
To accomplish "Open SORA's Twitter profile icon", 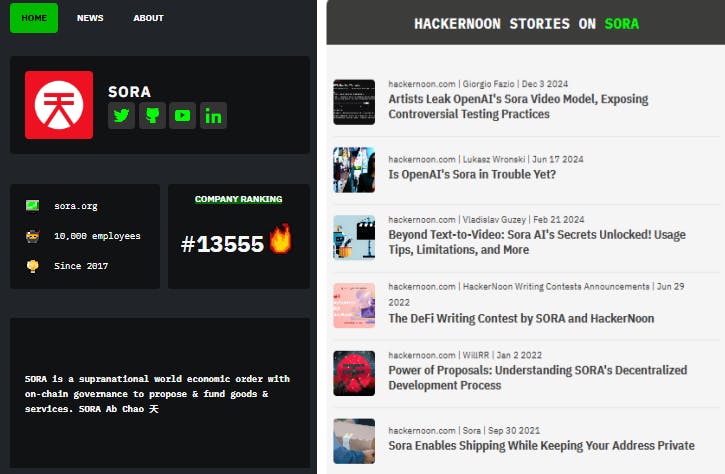I will click(121, 116).
